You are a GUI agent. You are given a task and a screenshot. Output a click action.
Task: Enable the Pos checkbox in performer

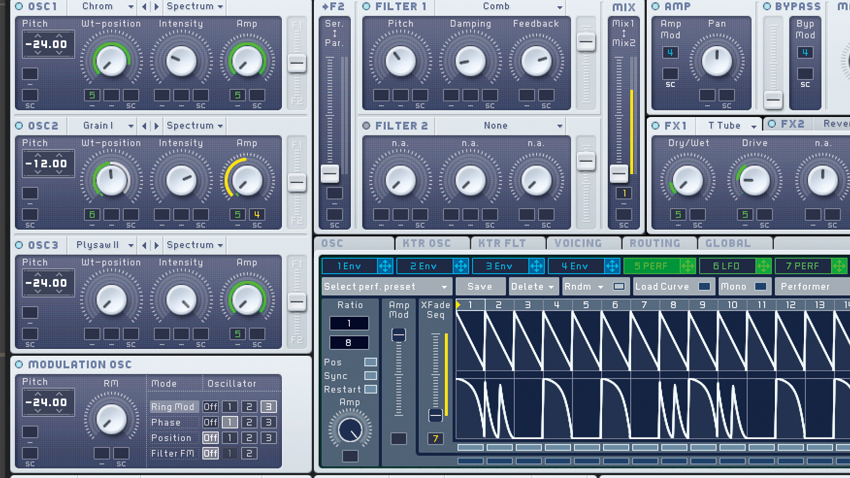tap(371, 362)
